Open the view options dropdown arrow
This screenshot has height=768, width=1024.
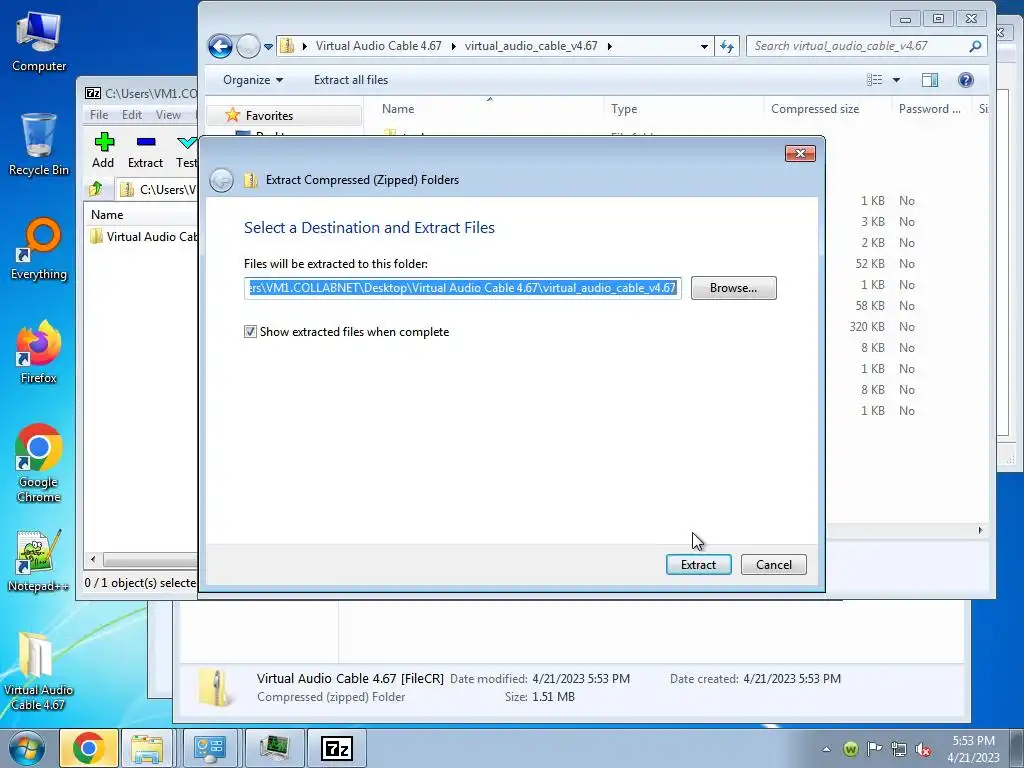click(x=896, y=80)
